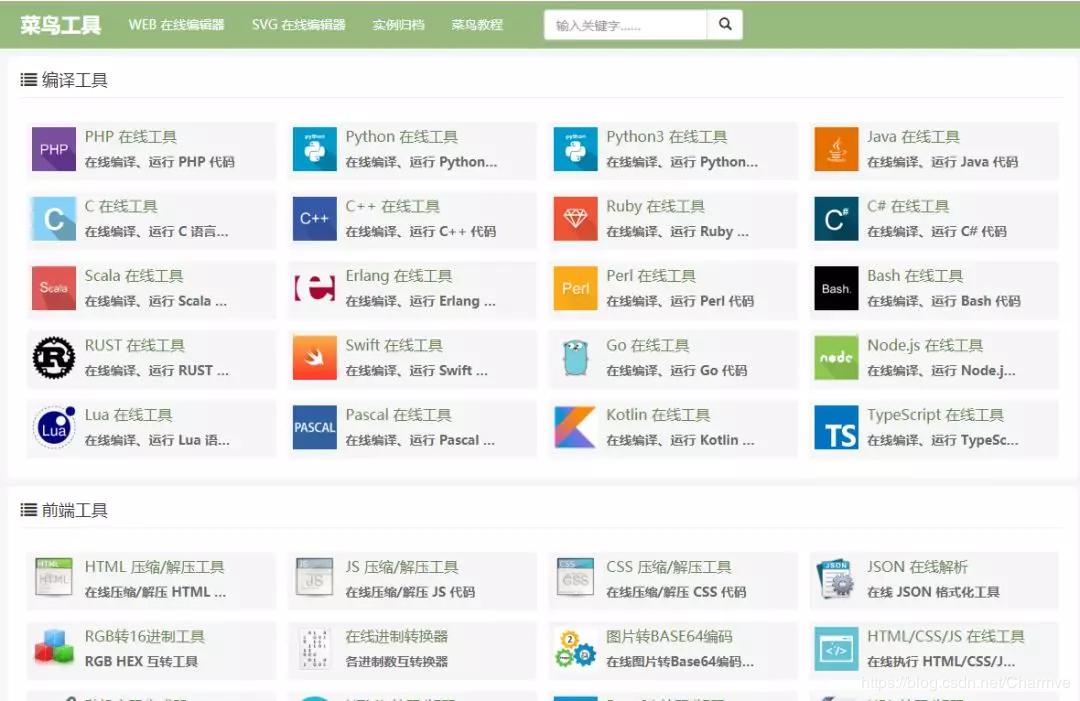Click the yellow Perl icon
This screenshot has width=1080, height=701.
575,288
